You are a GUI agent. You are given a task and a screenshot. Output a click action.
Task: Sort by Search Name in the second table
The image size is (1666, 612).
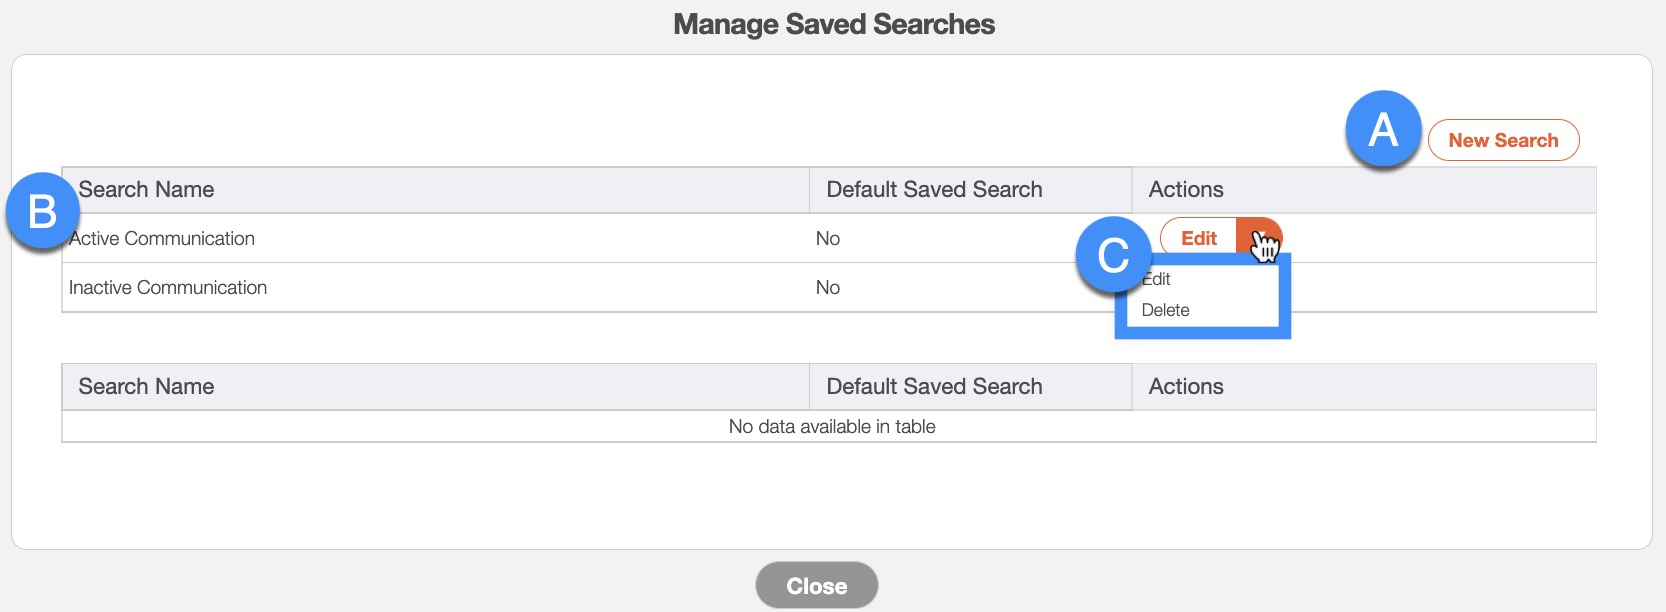[x=146, y=387]
